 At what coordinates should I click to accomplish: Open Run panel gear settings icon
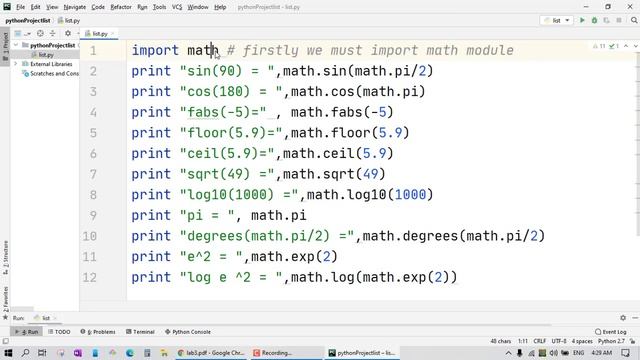[623, 318]
